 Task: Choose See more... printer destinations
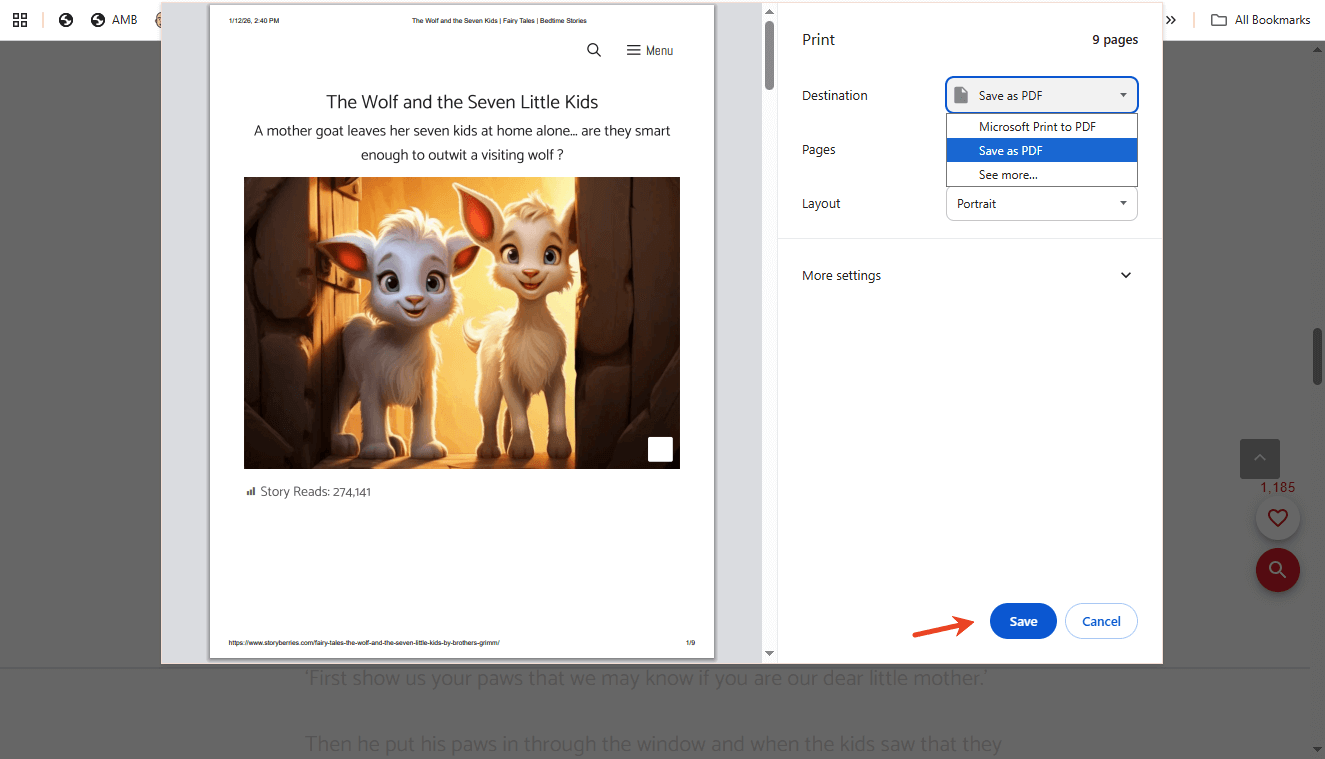click(1008, 174)
